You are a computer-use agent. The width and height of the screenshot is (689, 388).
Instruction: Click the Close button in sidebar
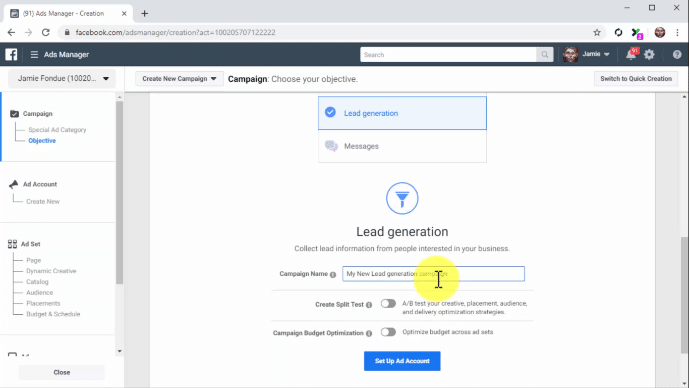tap(62, 372)
